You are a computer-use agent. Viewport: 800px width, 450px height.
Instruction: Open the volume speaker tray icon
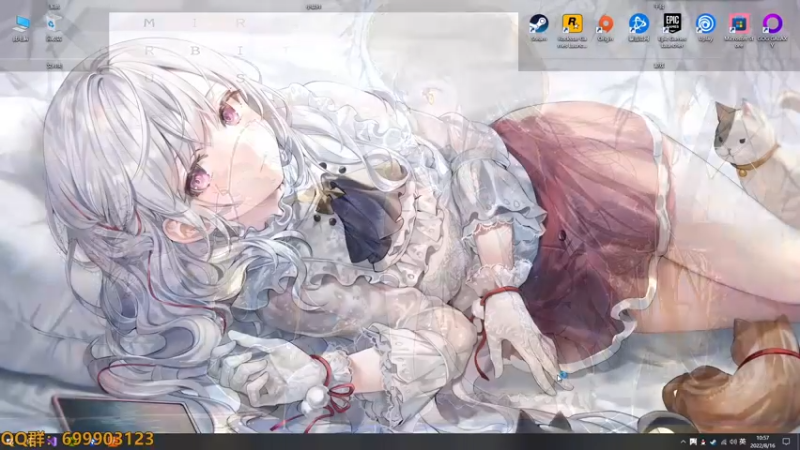pos(734,442)
